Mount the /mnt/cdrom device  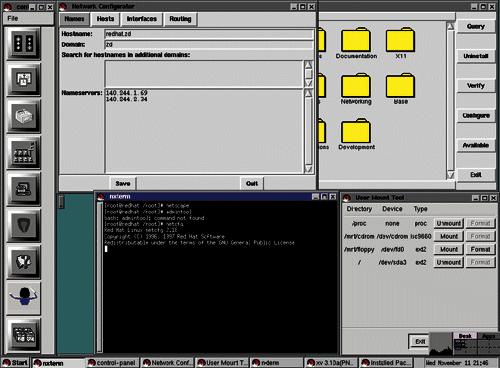[x=449, y=236]
